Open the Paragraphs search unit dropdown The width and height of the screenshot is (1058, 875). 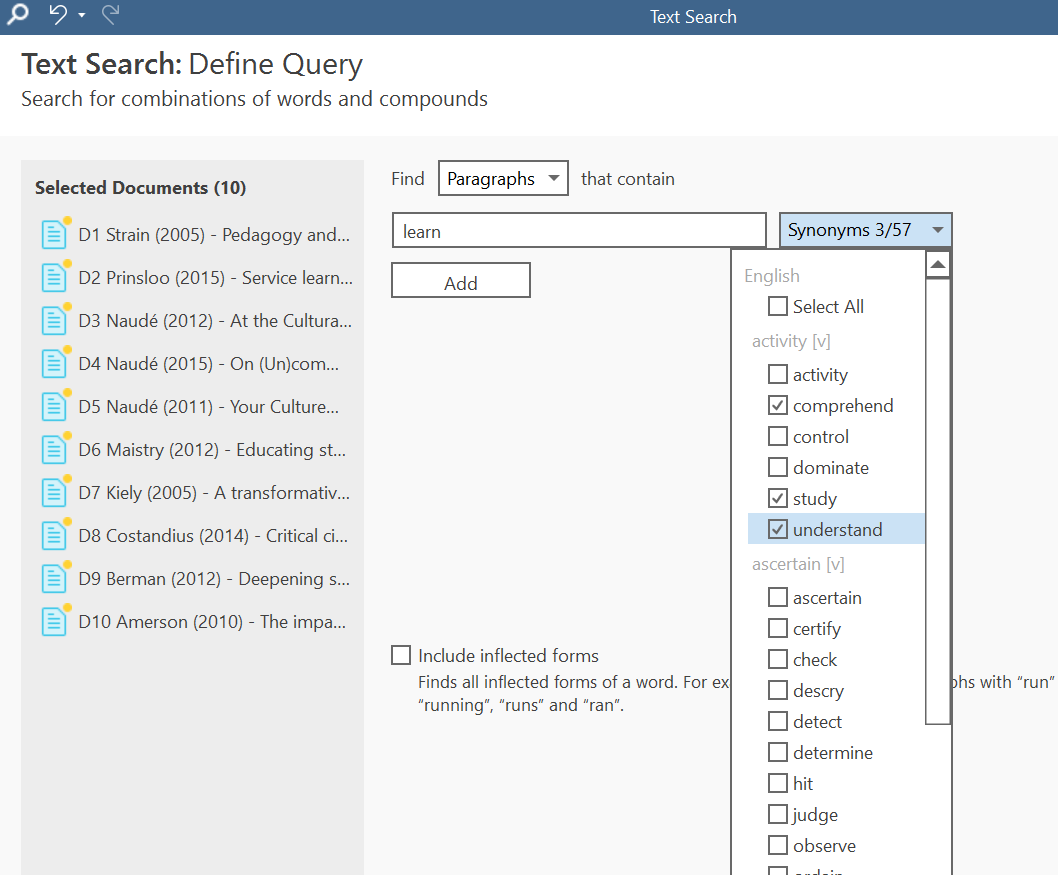(x=503, y=179)
